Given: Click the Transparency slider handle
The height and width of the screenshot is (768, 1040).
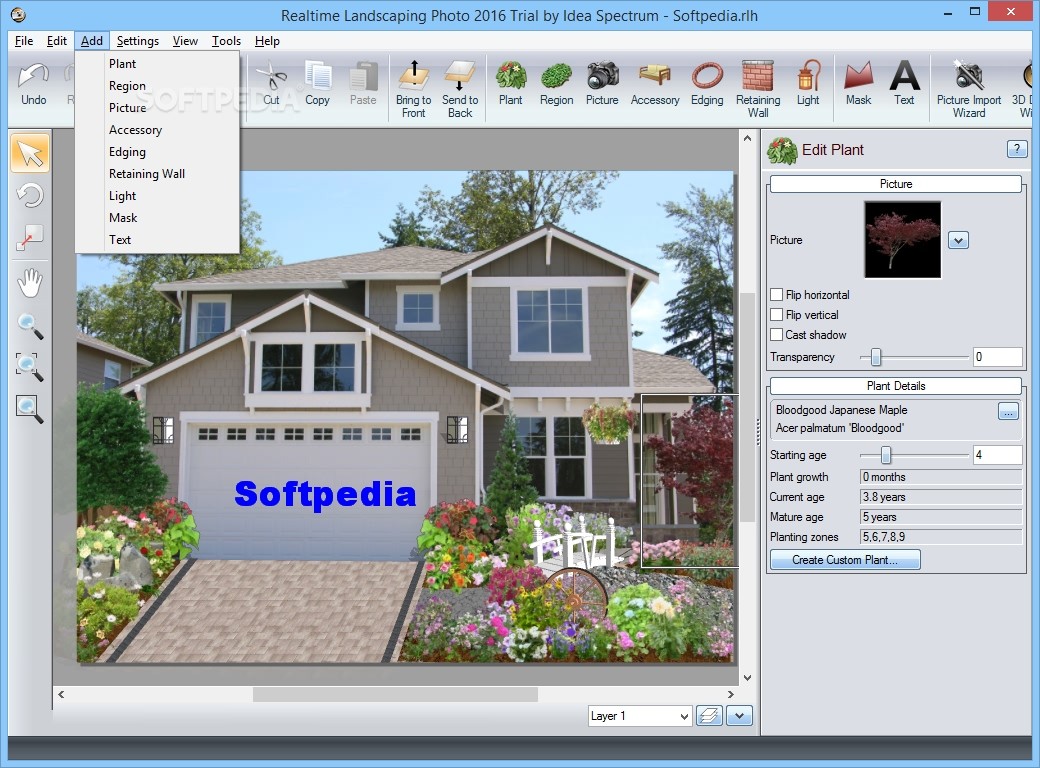Looking at the screenshot, I should click(876, 357).
